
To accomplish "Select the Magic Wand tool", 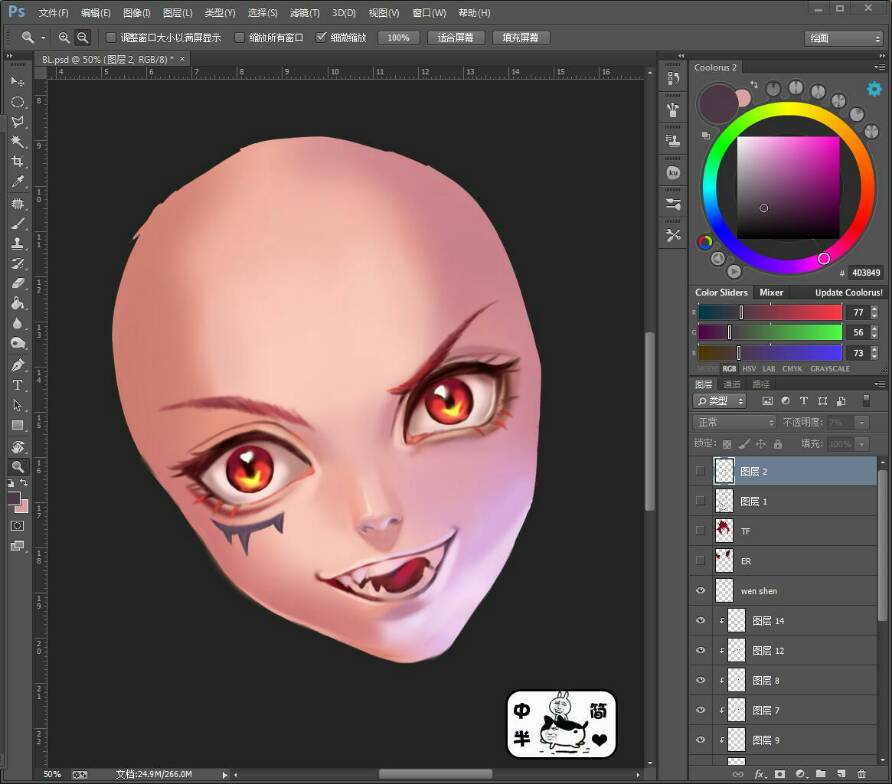I will [18, 142].
